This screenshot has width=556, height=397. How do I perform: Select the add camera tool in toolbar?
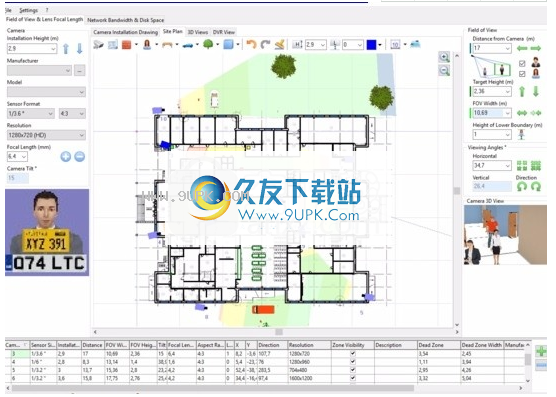pos(98,45)
